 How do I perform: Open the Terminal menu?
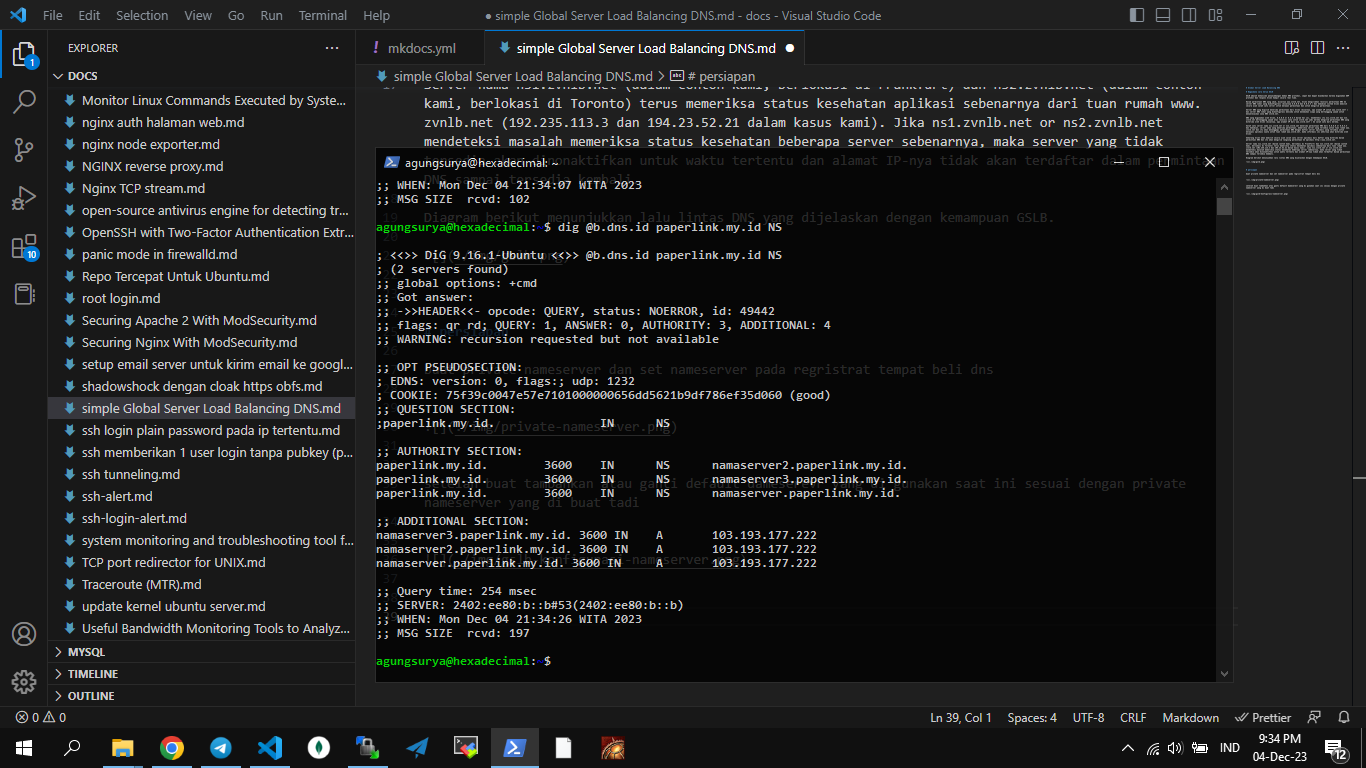click(322, 15)
